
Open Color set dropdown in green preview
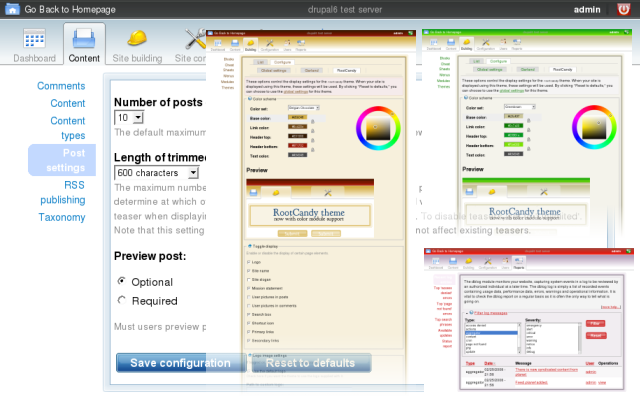520,107
